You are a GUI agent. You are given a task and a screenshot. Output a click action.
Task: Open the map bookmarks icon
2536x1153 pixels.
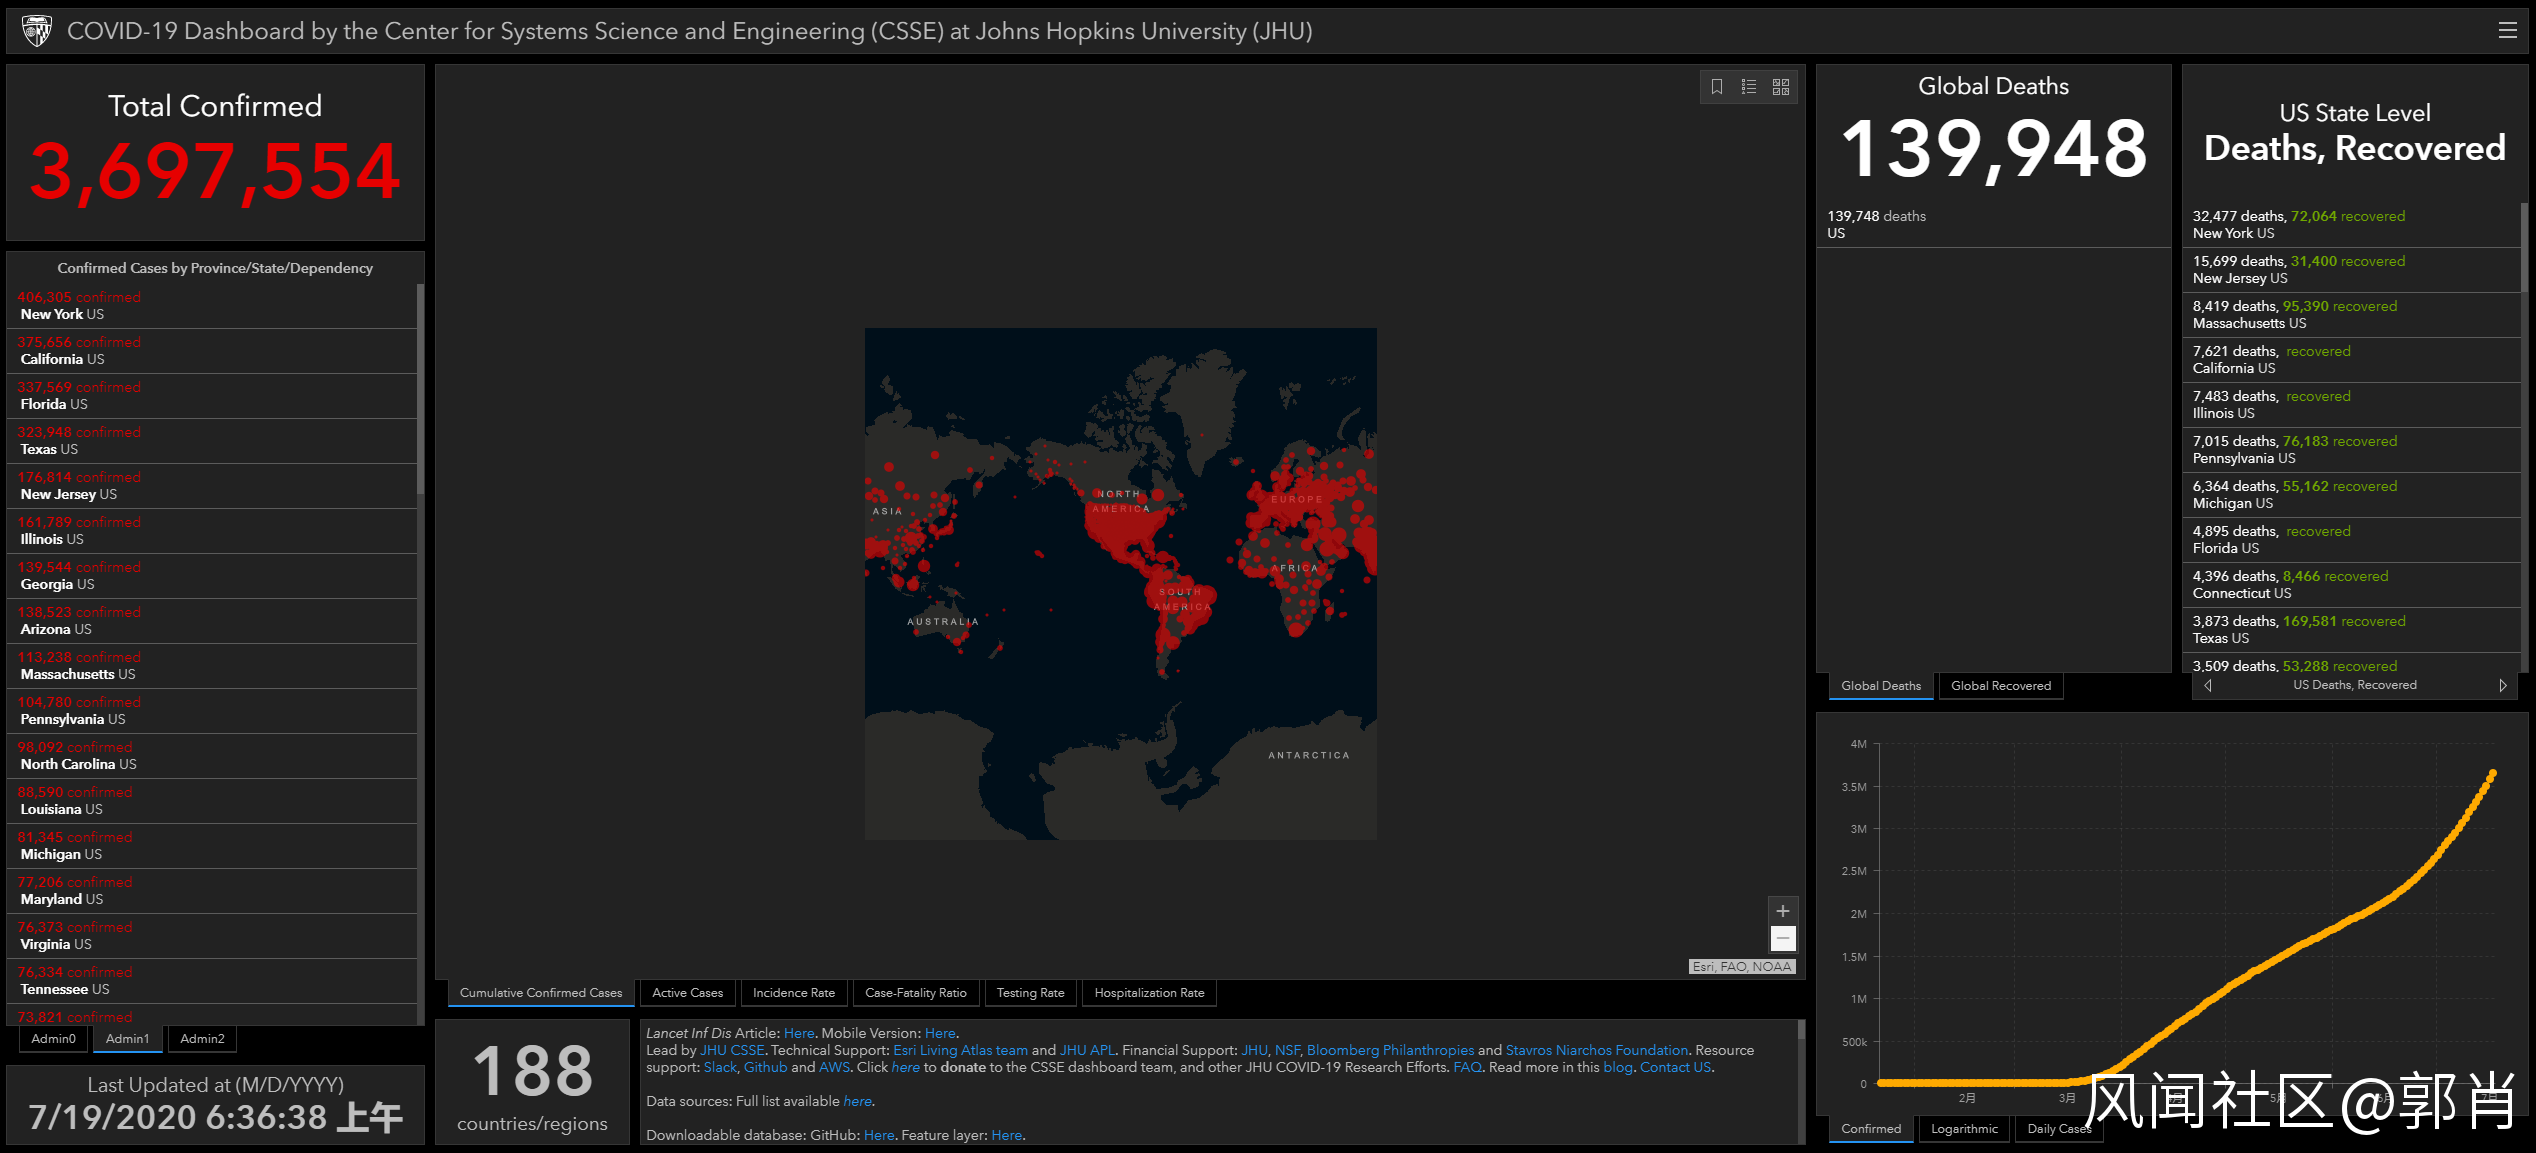[1716, 87]
